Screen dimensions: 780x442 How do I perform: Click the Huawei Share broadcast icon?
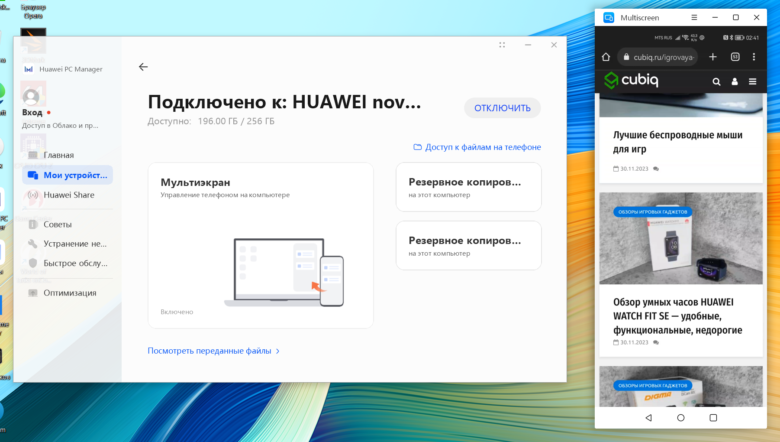pyautogui.click(x=33, y=195)
